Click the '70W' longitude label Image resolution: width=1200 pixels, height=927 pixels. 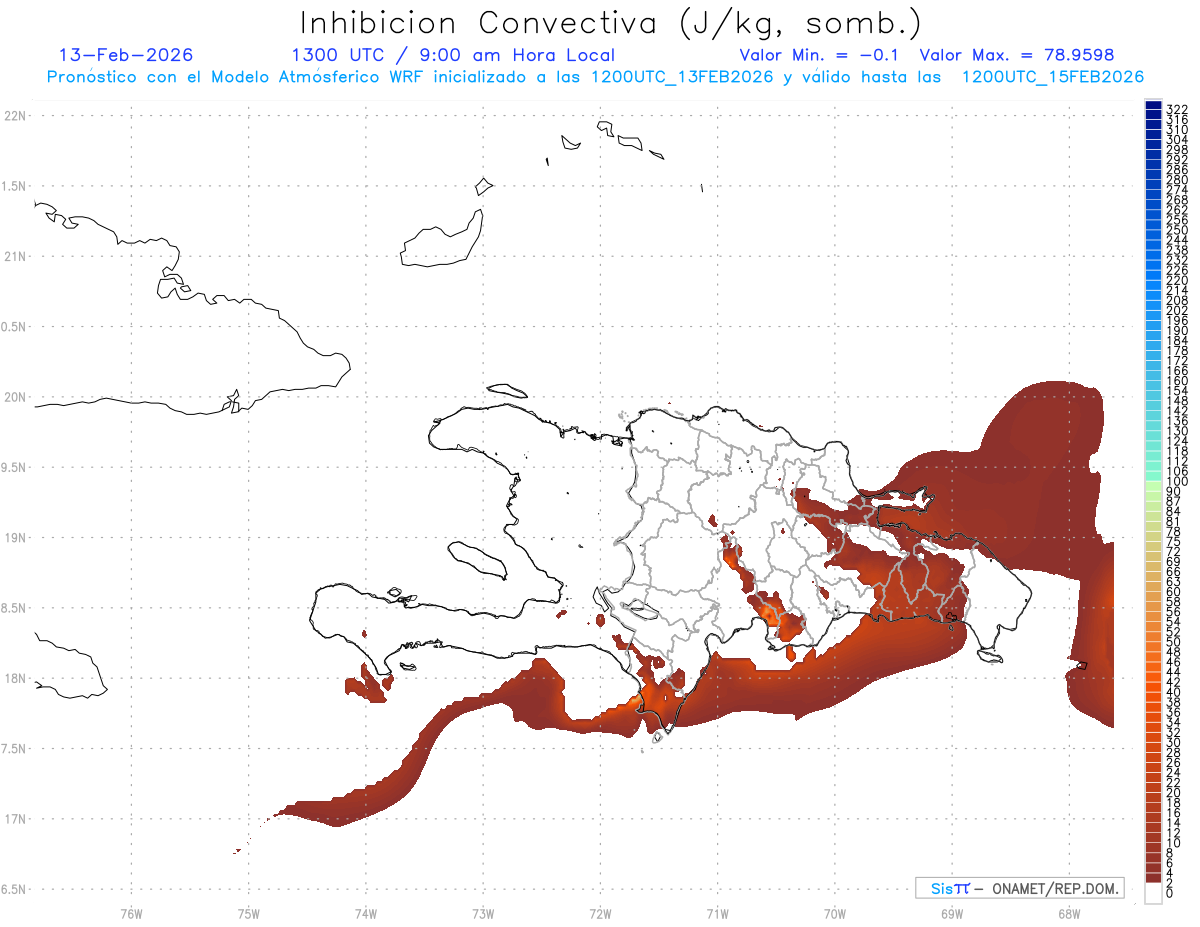[834, 913]
